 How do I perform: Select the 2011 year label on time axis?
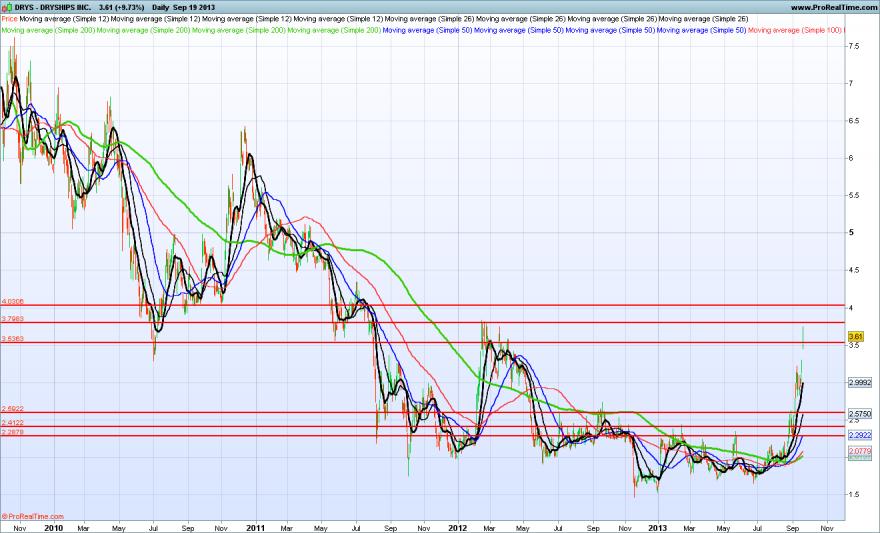[x=255, y=528]
